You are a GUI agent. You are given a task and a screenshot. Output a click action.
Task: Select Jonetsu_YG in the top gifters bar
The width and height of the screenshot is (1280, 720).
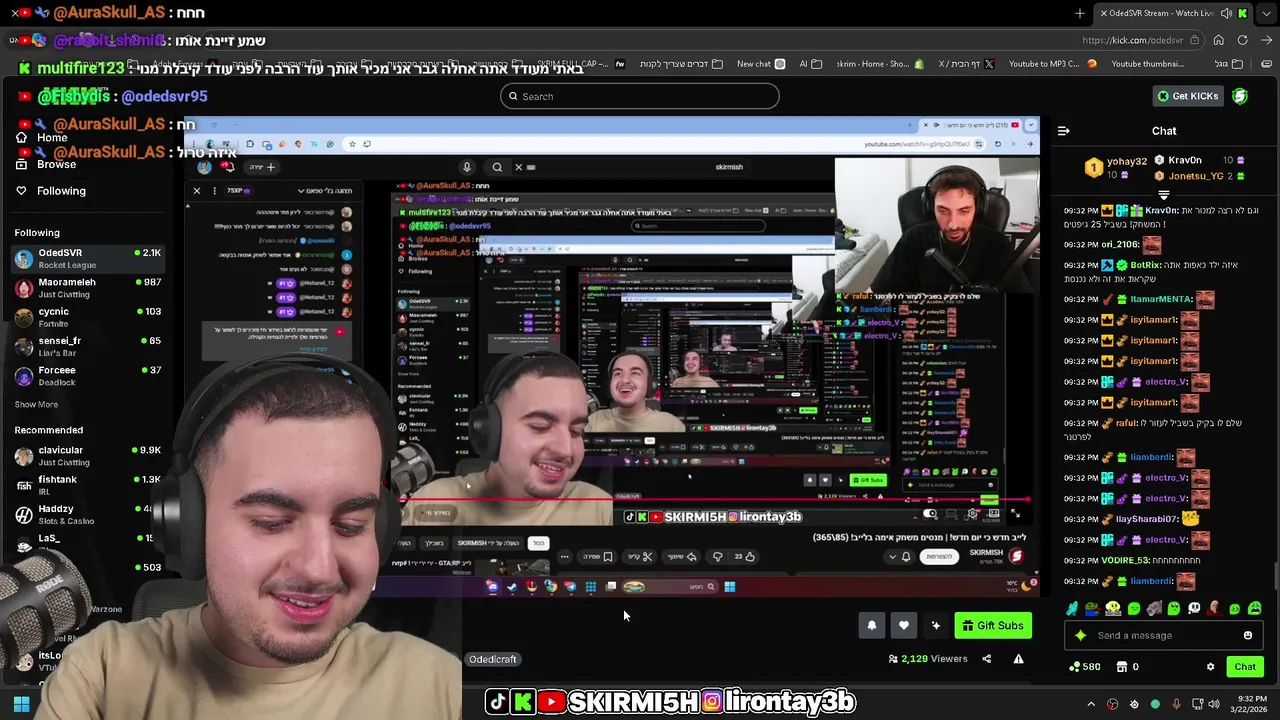click(x=1196, y=176)
